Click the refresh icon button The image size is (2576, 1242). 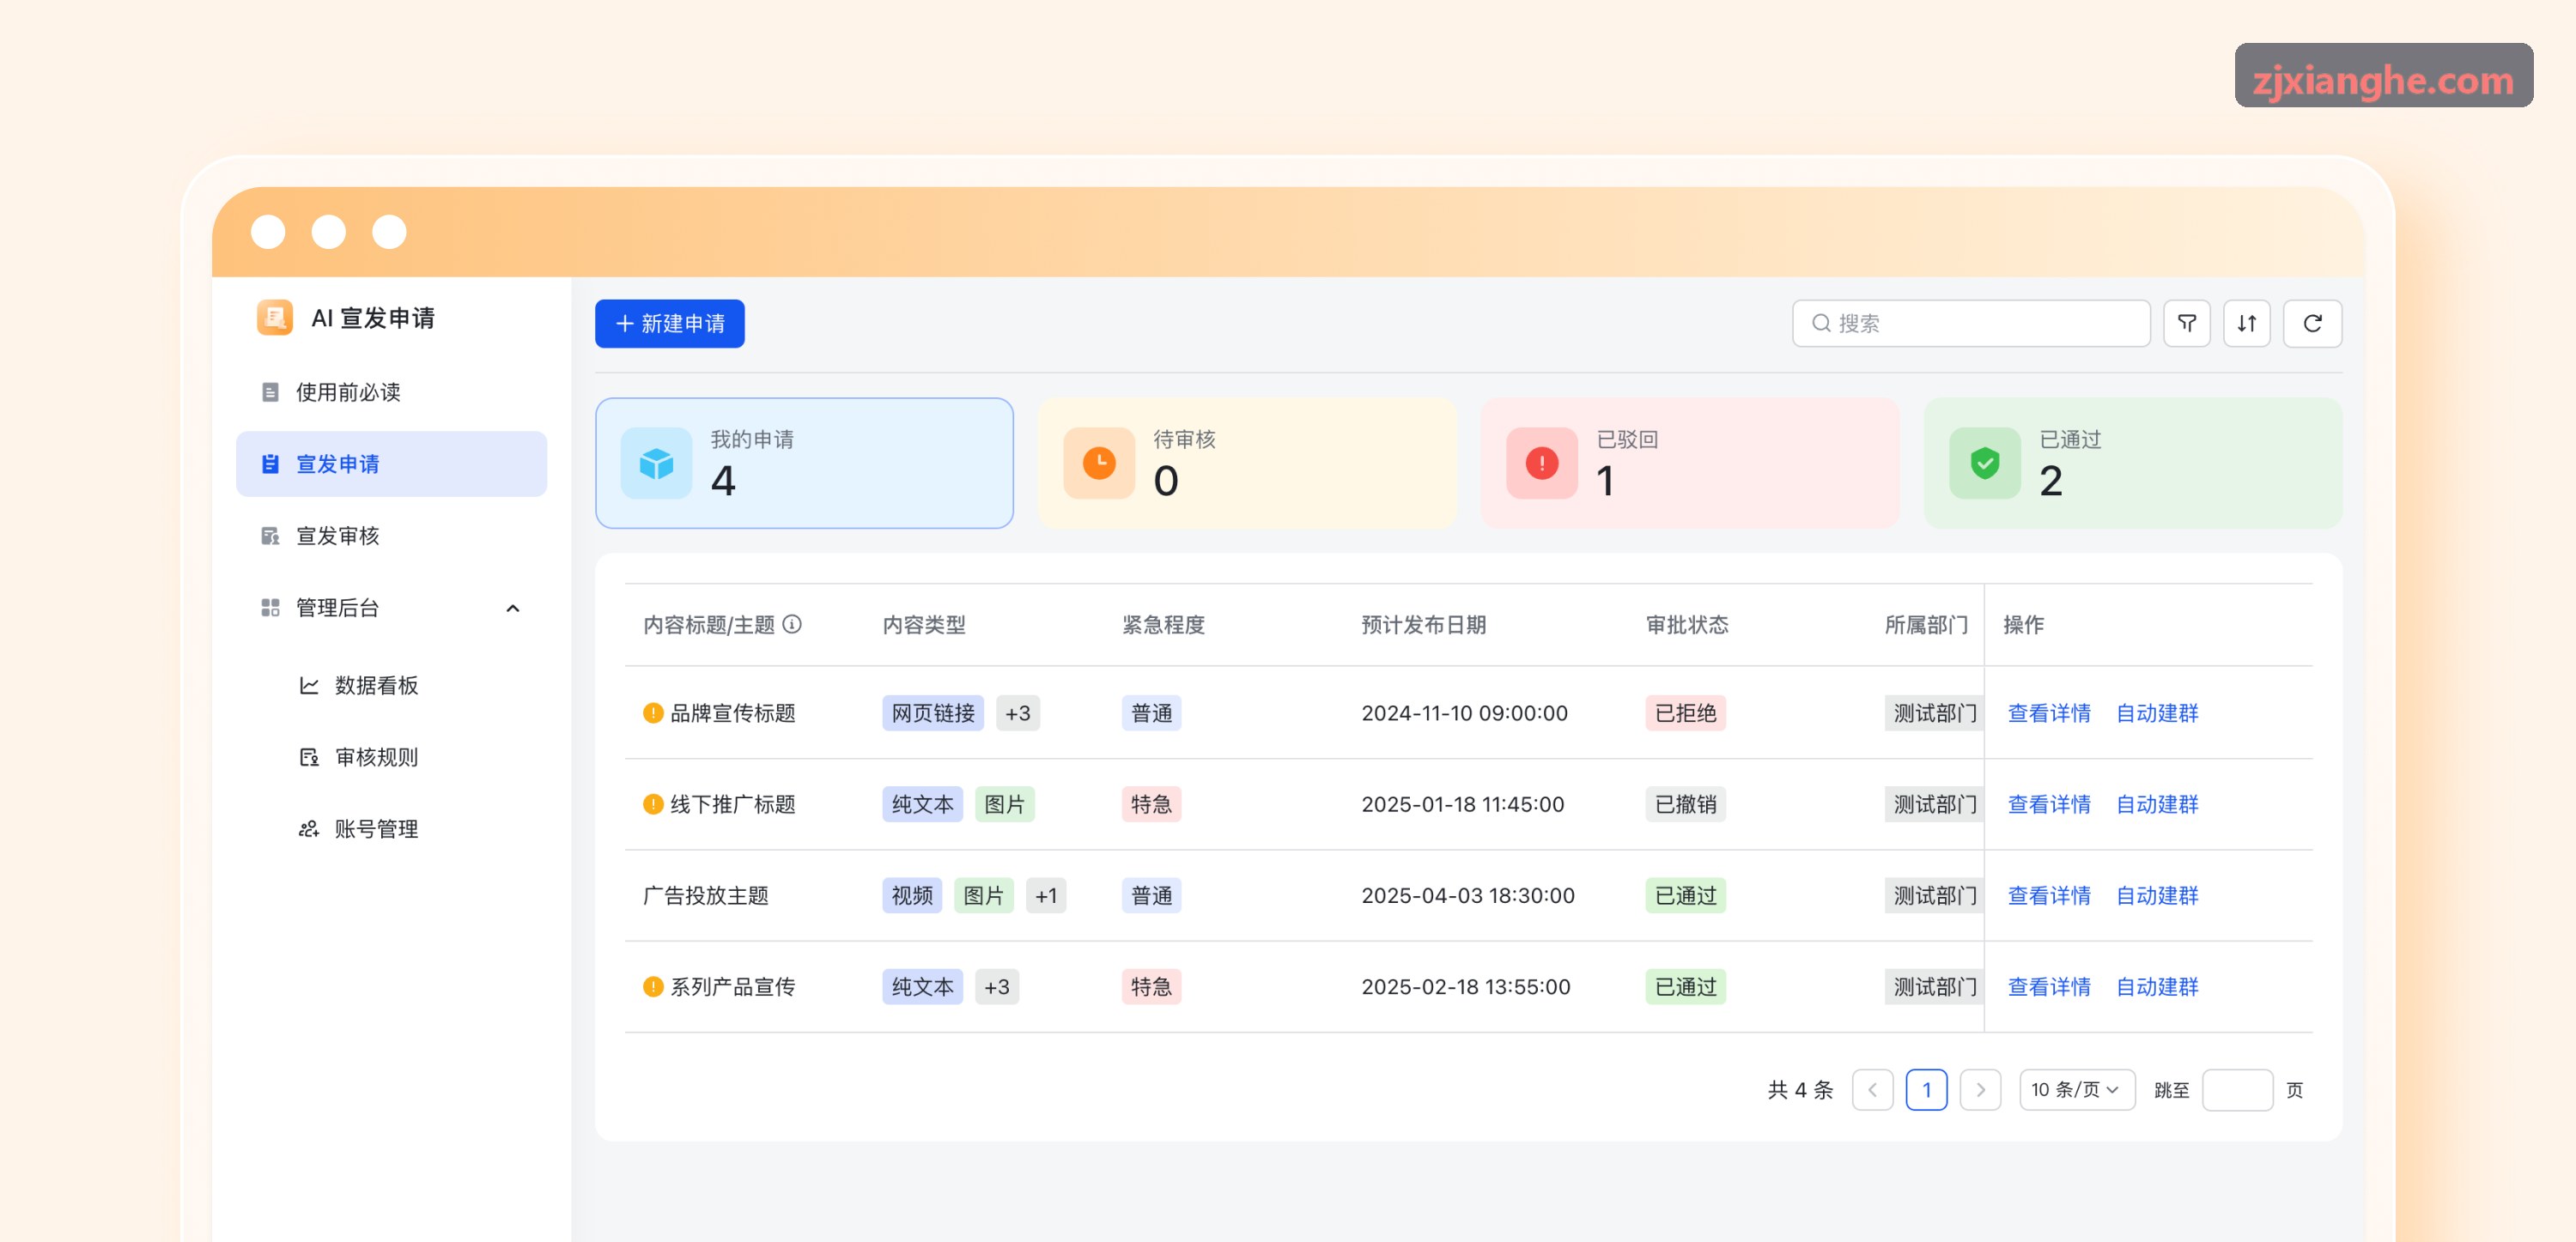pos(2312,323)
